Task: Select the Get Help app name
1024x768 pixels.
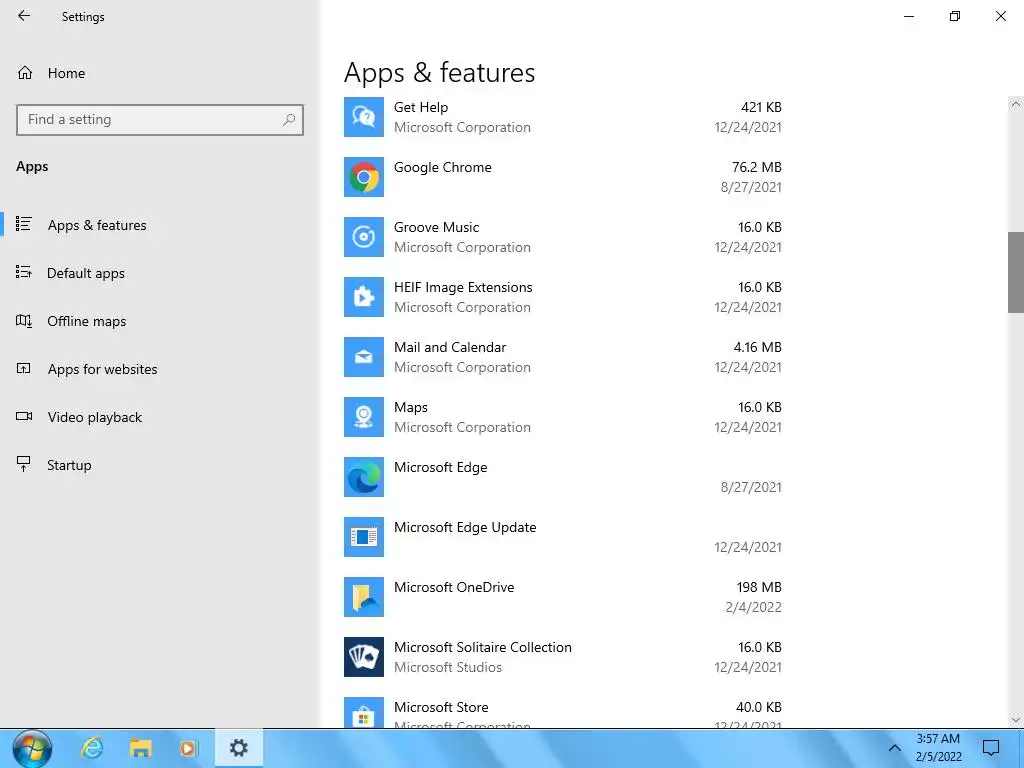Action: (x=421, y=107)
